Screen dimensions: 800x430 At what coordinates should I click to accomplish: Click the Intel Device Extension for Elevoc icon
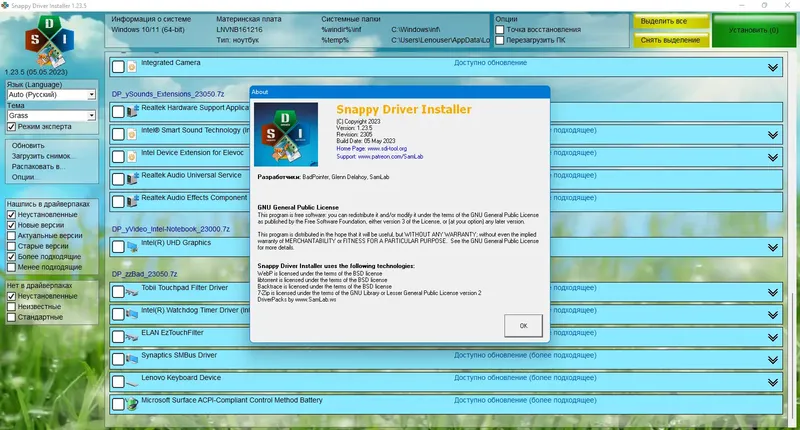[x=132, y=157]
